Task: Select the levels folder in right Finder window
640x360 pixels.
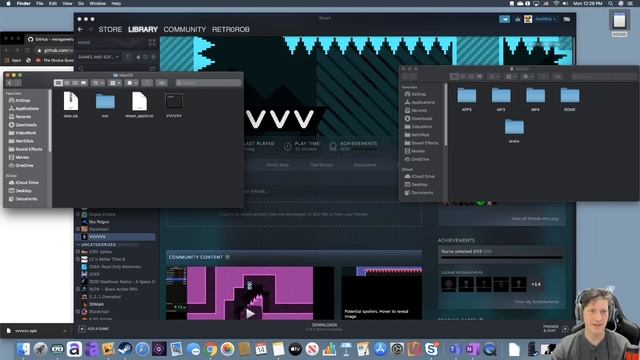Action: coord(514,131)
